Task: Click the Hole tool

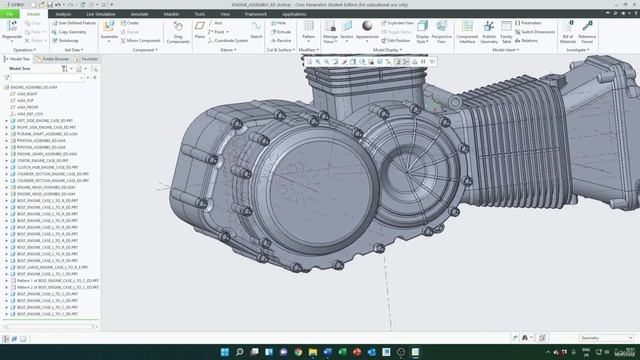Action: point(278,23)
